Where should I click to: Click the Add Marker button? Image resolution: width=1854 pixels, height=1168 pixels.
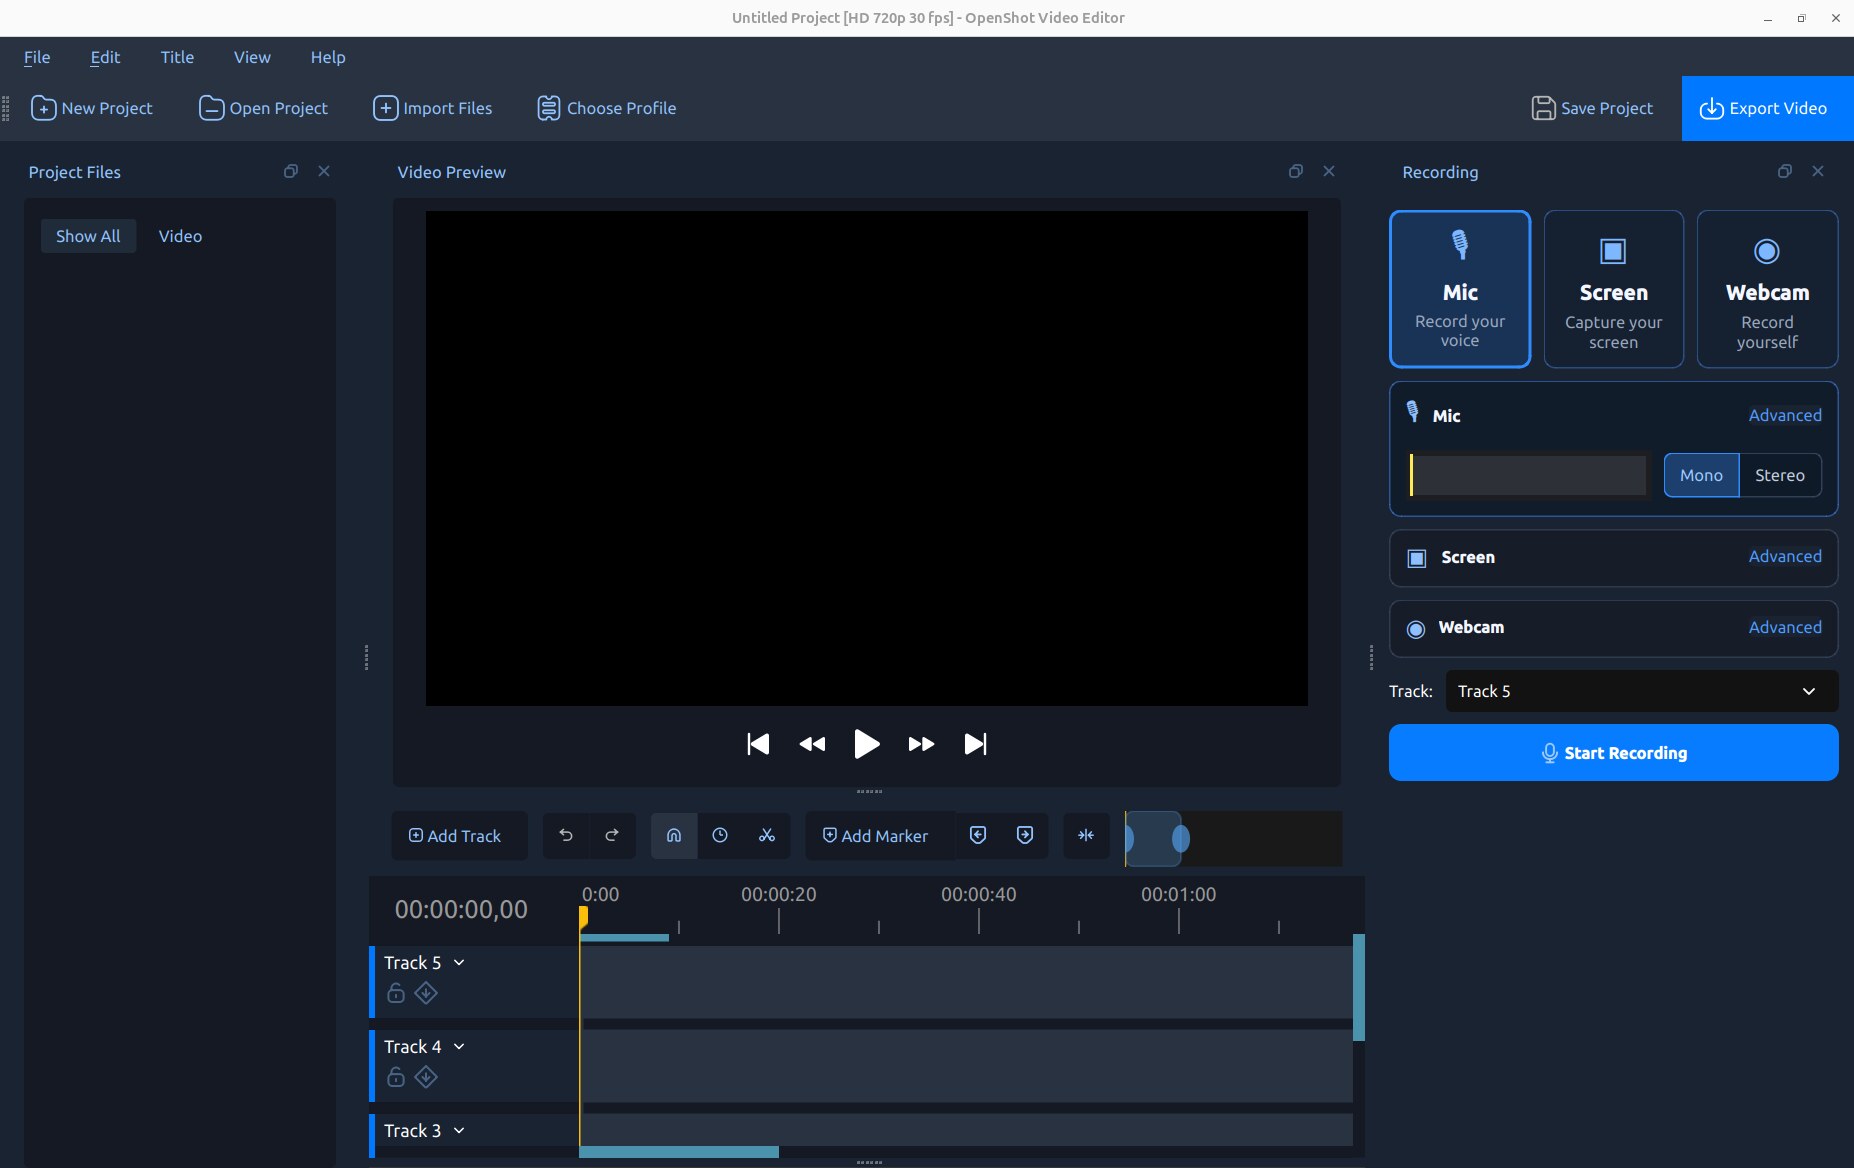point(876,835)
